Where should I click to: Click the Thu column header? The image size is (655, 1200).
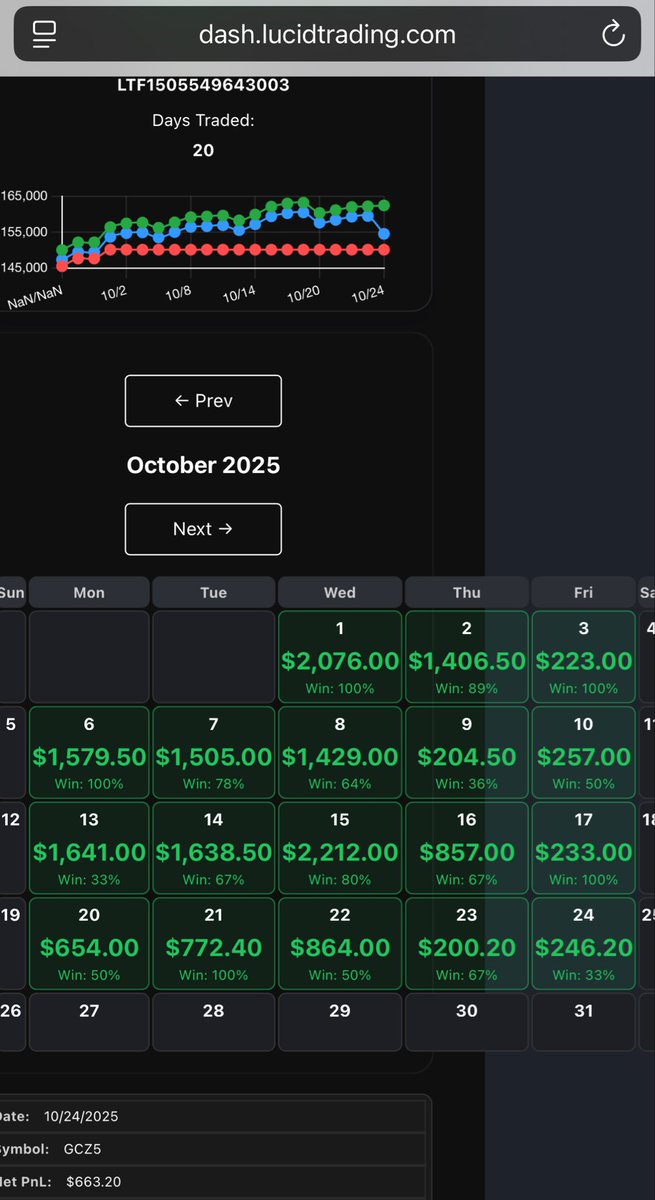click(467, 592)
